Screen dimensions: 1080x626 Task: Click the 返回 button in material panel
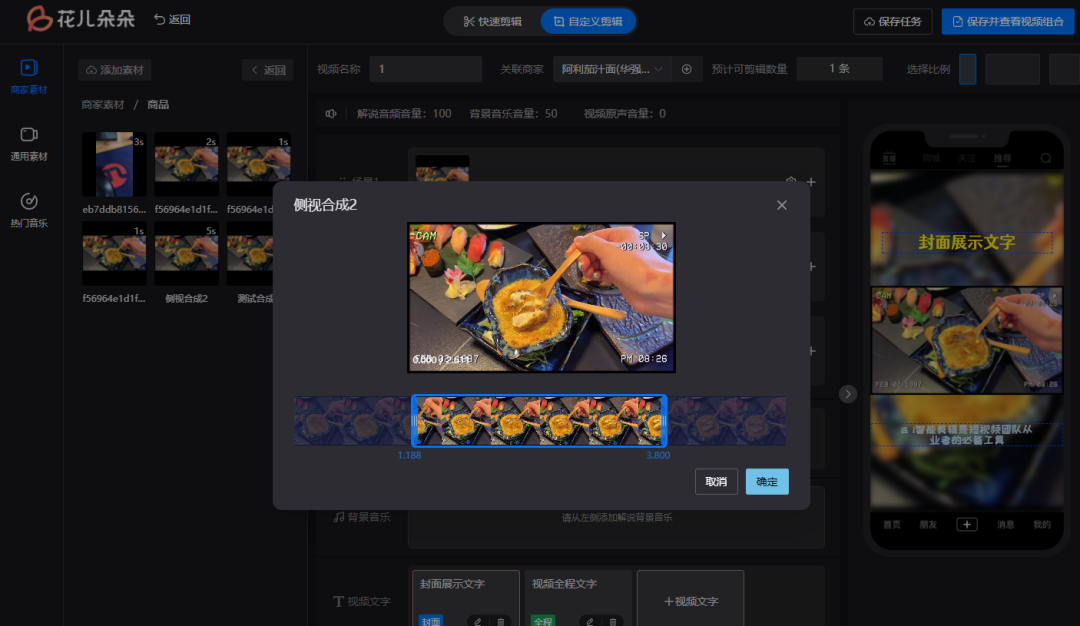[x=268, y=70]
